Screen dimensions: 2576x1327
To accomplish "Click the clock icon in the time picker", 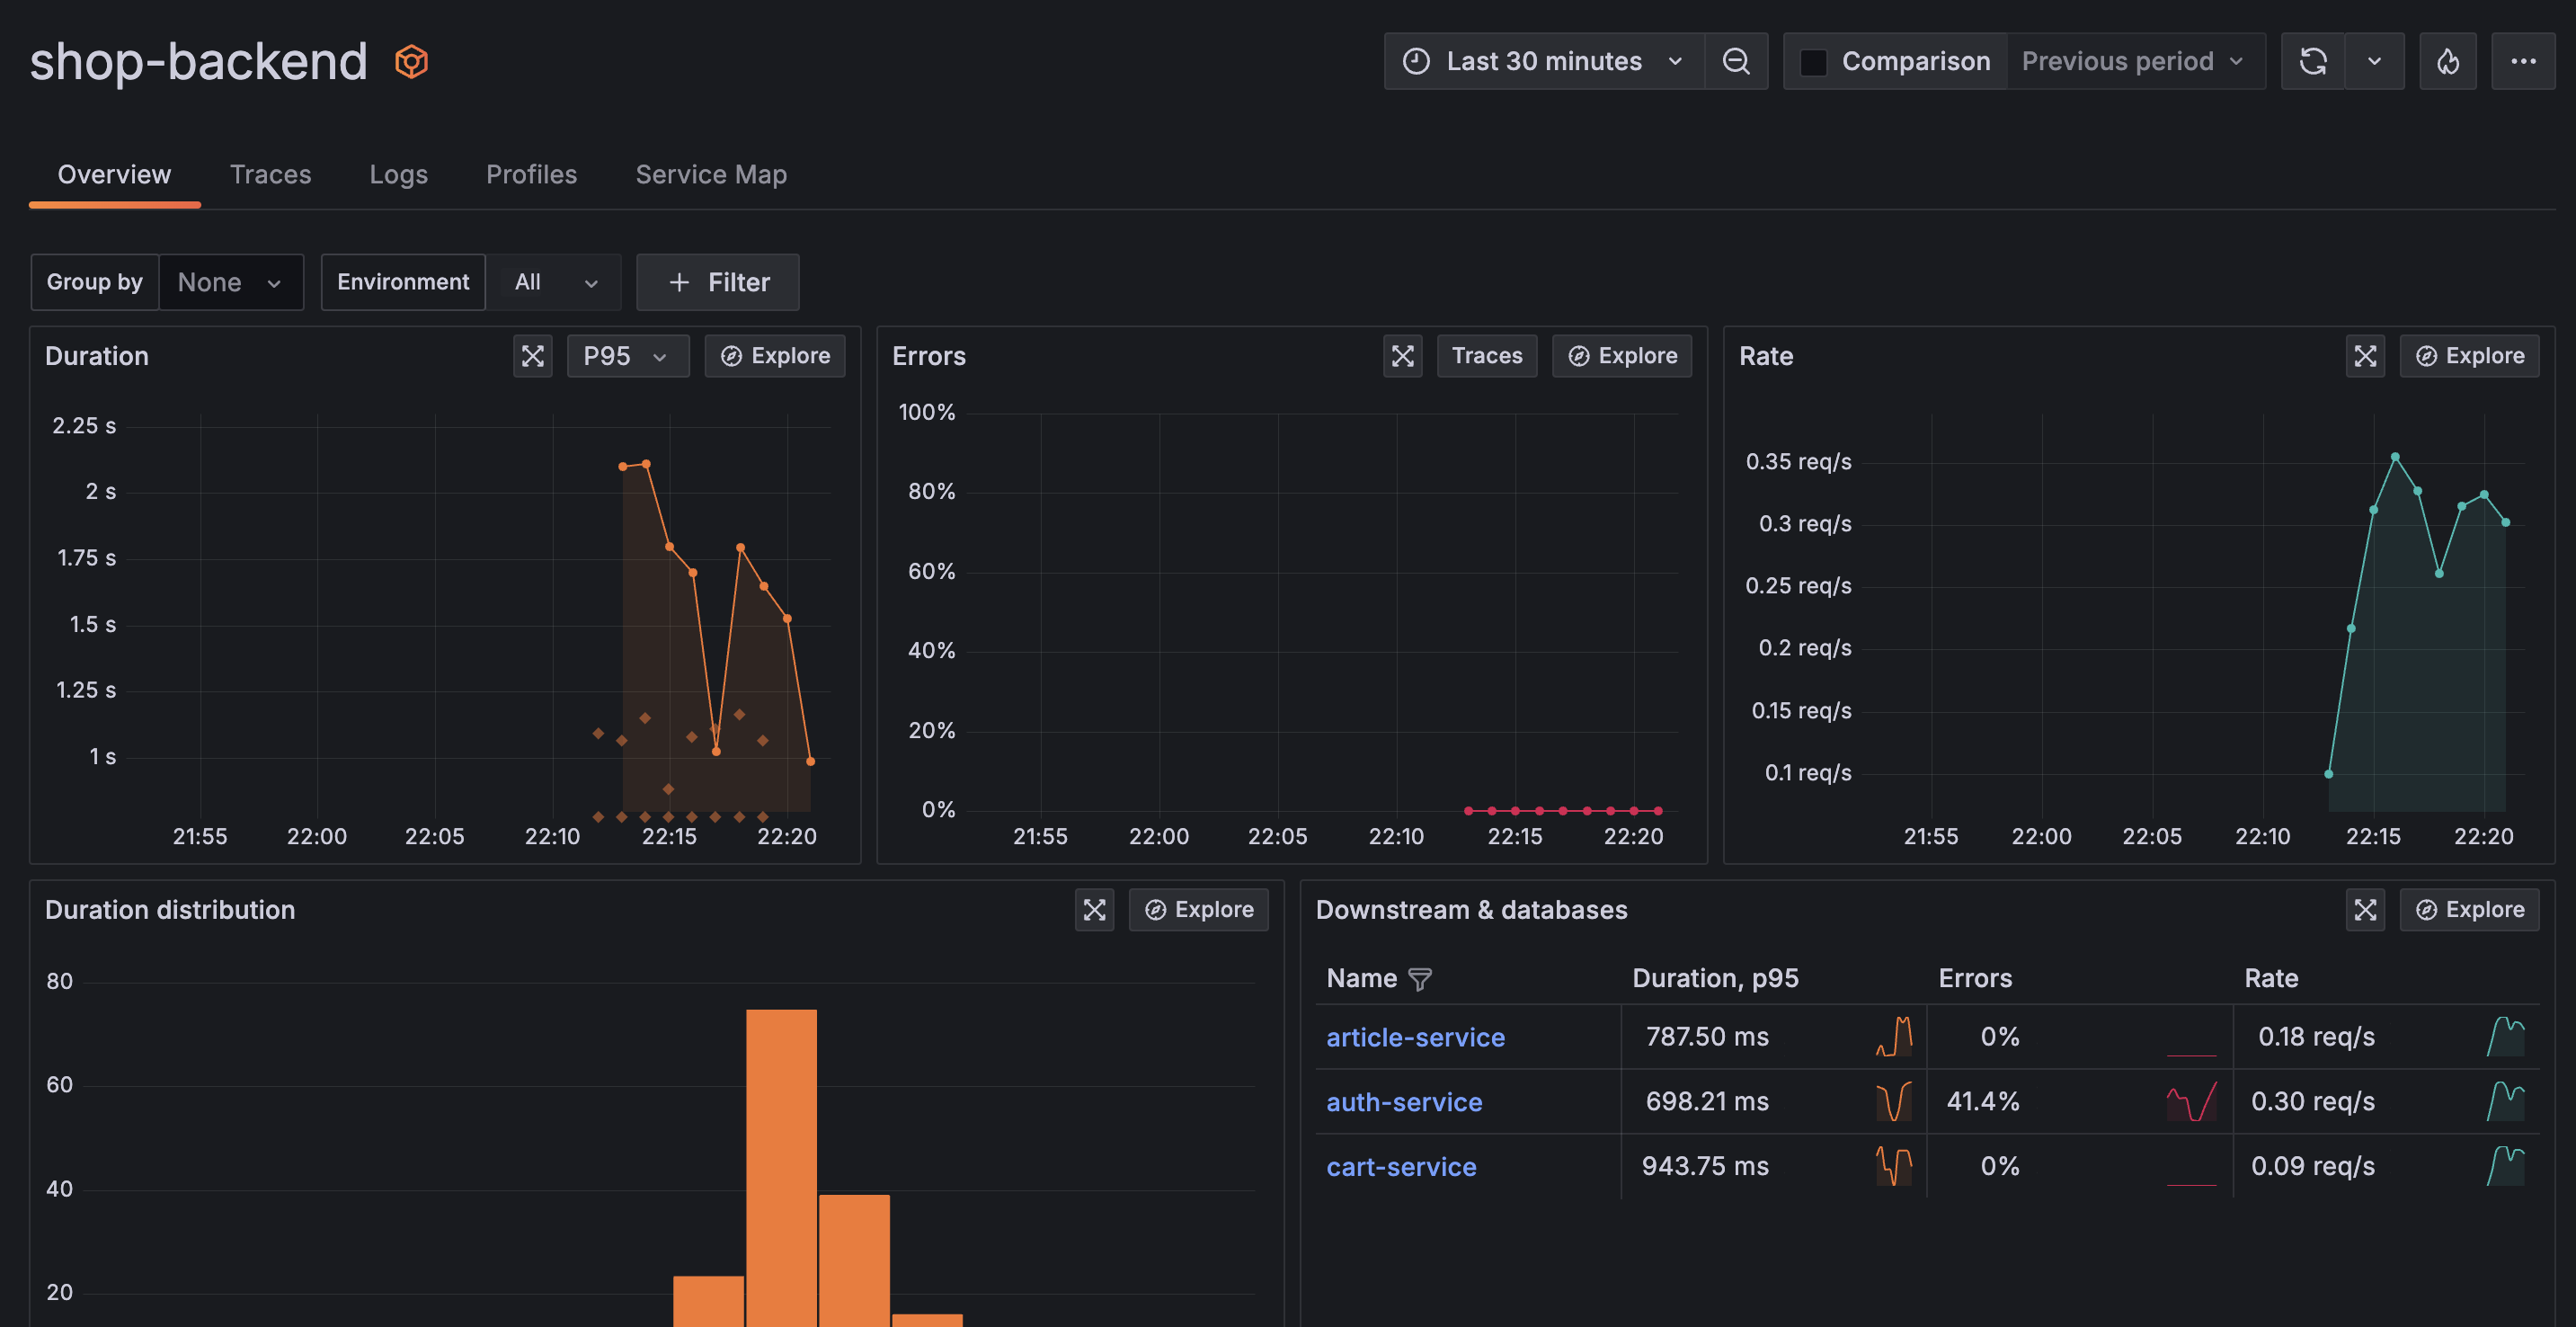I will pos(1416,61).
